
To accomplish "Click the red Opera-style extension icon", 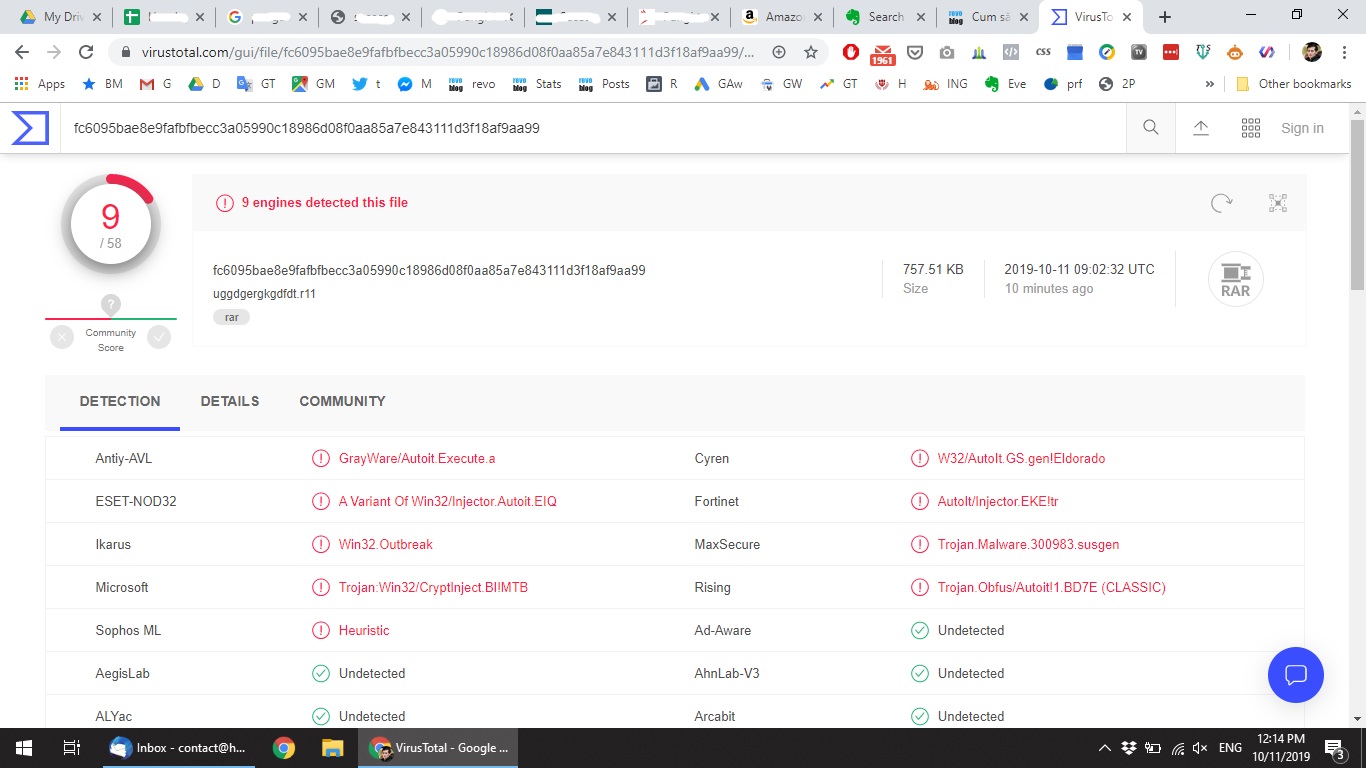I will point(850,52).
